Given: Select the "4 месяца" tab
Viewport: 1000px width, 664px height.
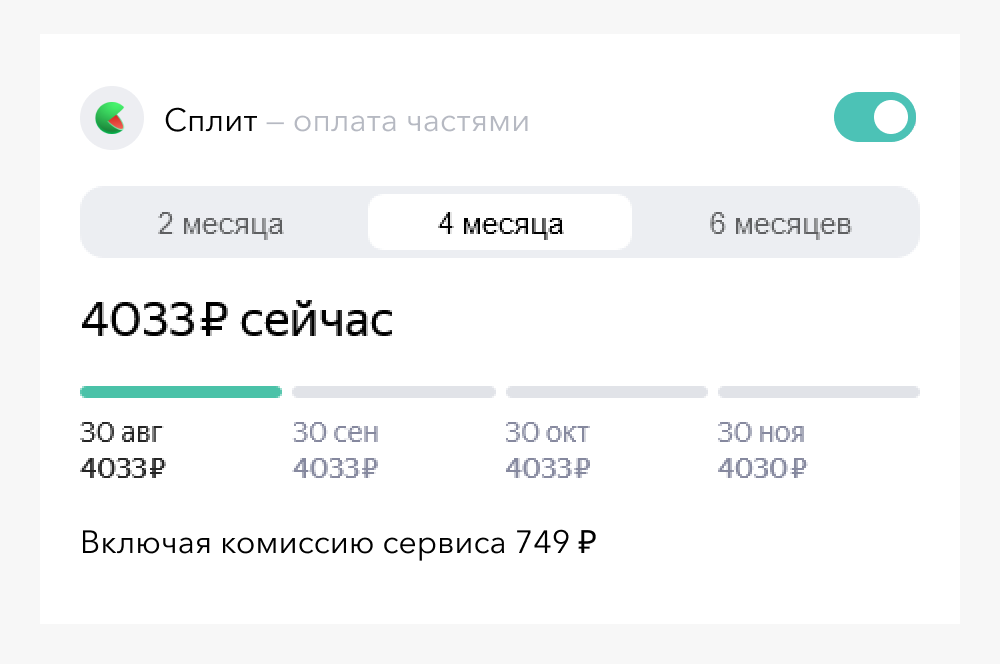Looking at the screenshot, I should 500,224.
